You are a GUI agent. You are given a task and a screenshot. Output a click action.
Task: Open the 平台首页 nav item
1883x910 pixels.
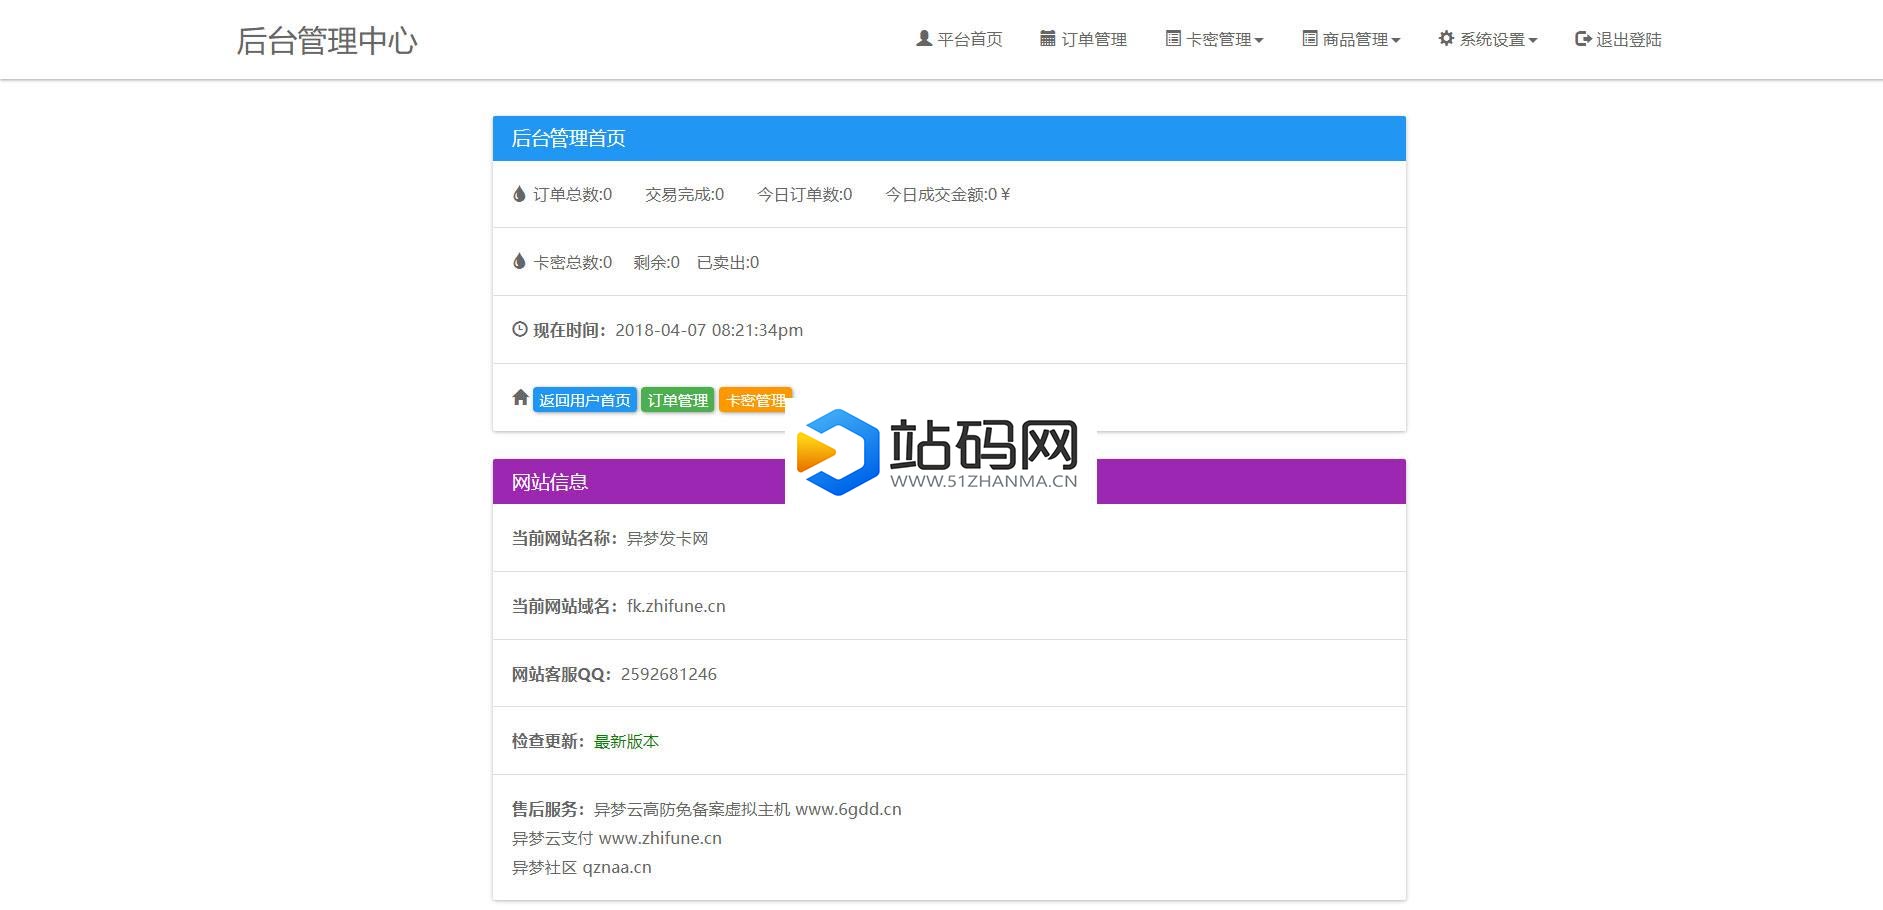tap(959, 39)
